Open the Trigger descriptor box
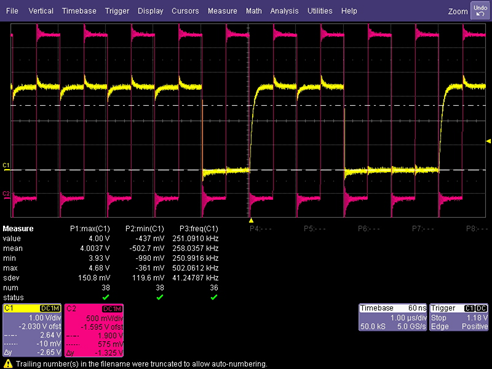The width and height of the screenshot is (493, 370). [x=459, y=317]
